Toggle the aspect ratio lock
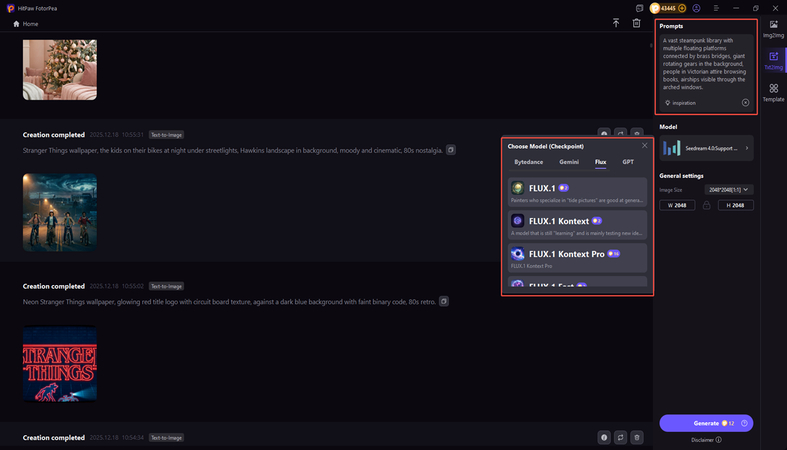The width and height of the screenshot is (787, 450). click(x=706, y=205)
